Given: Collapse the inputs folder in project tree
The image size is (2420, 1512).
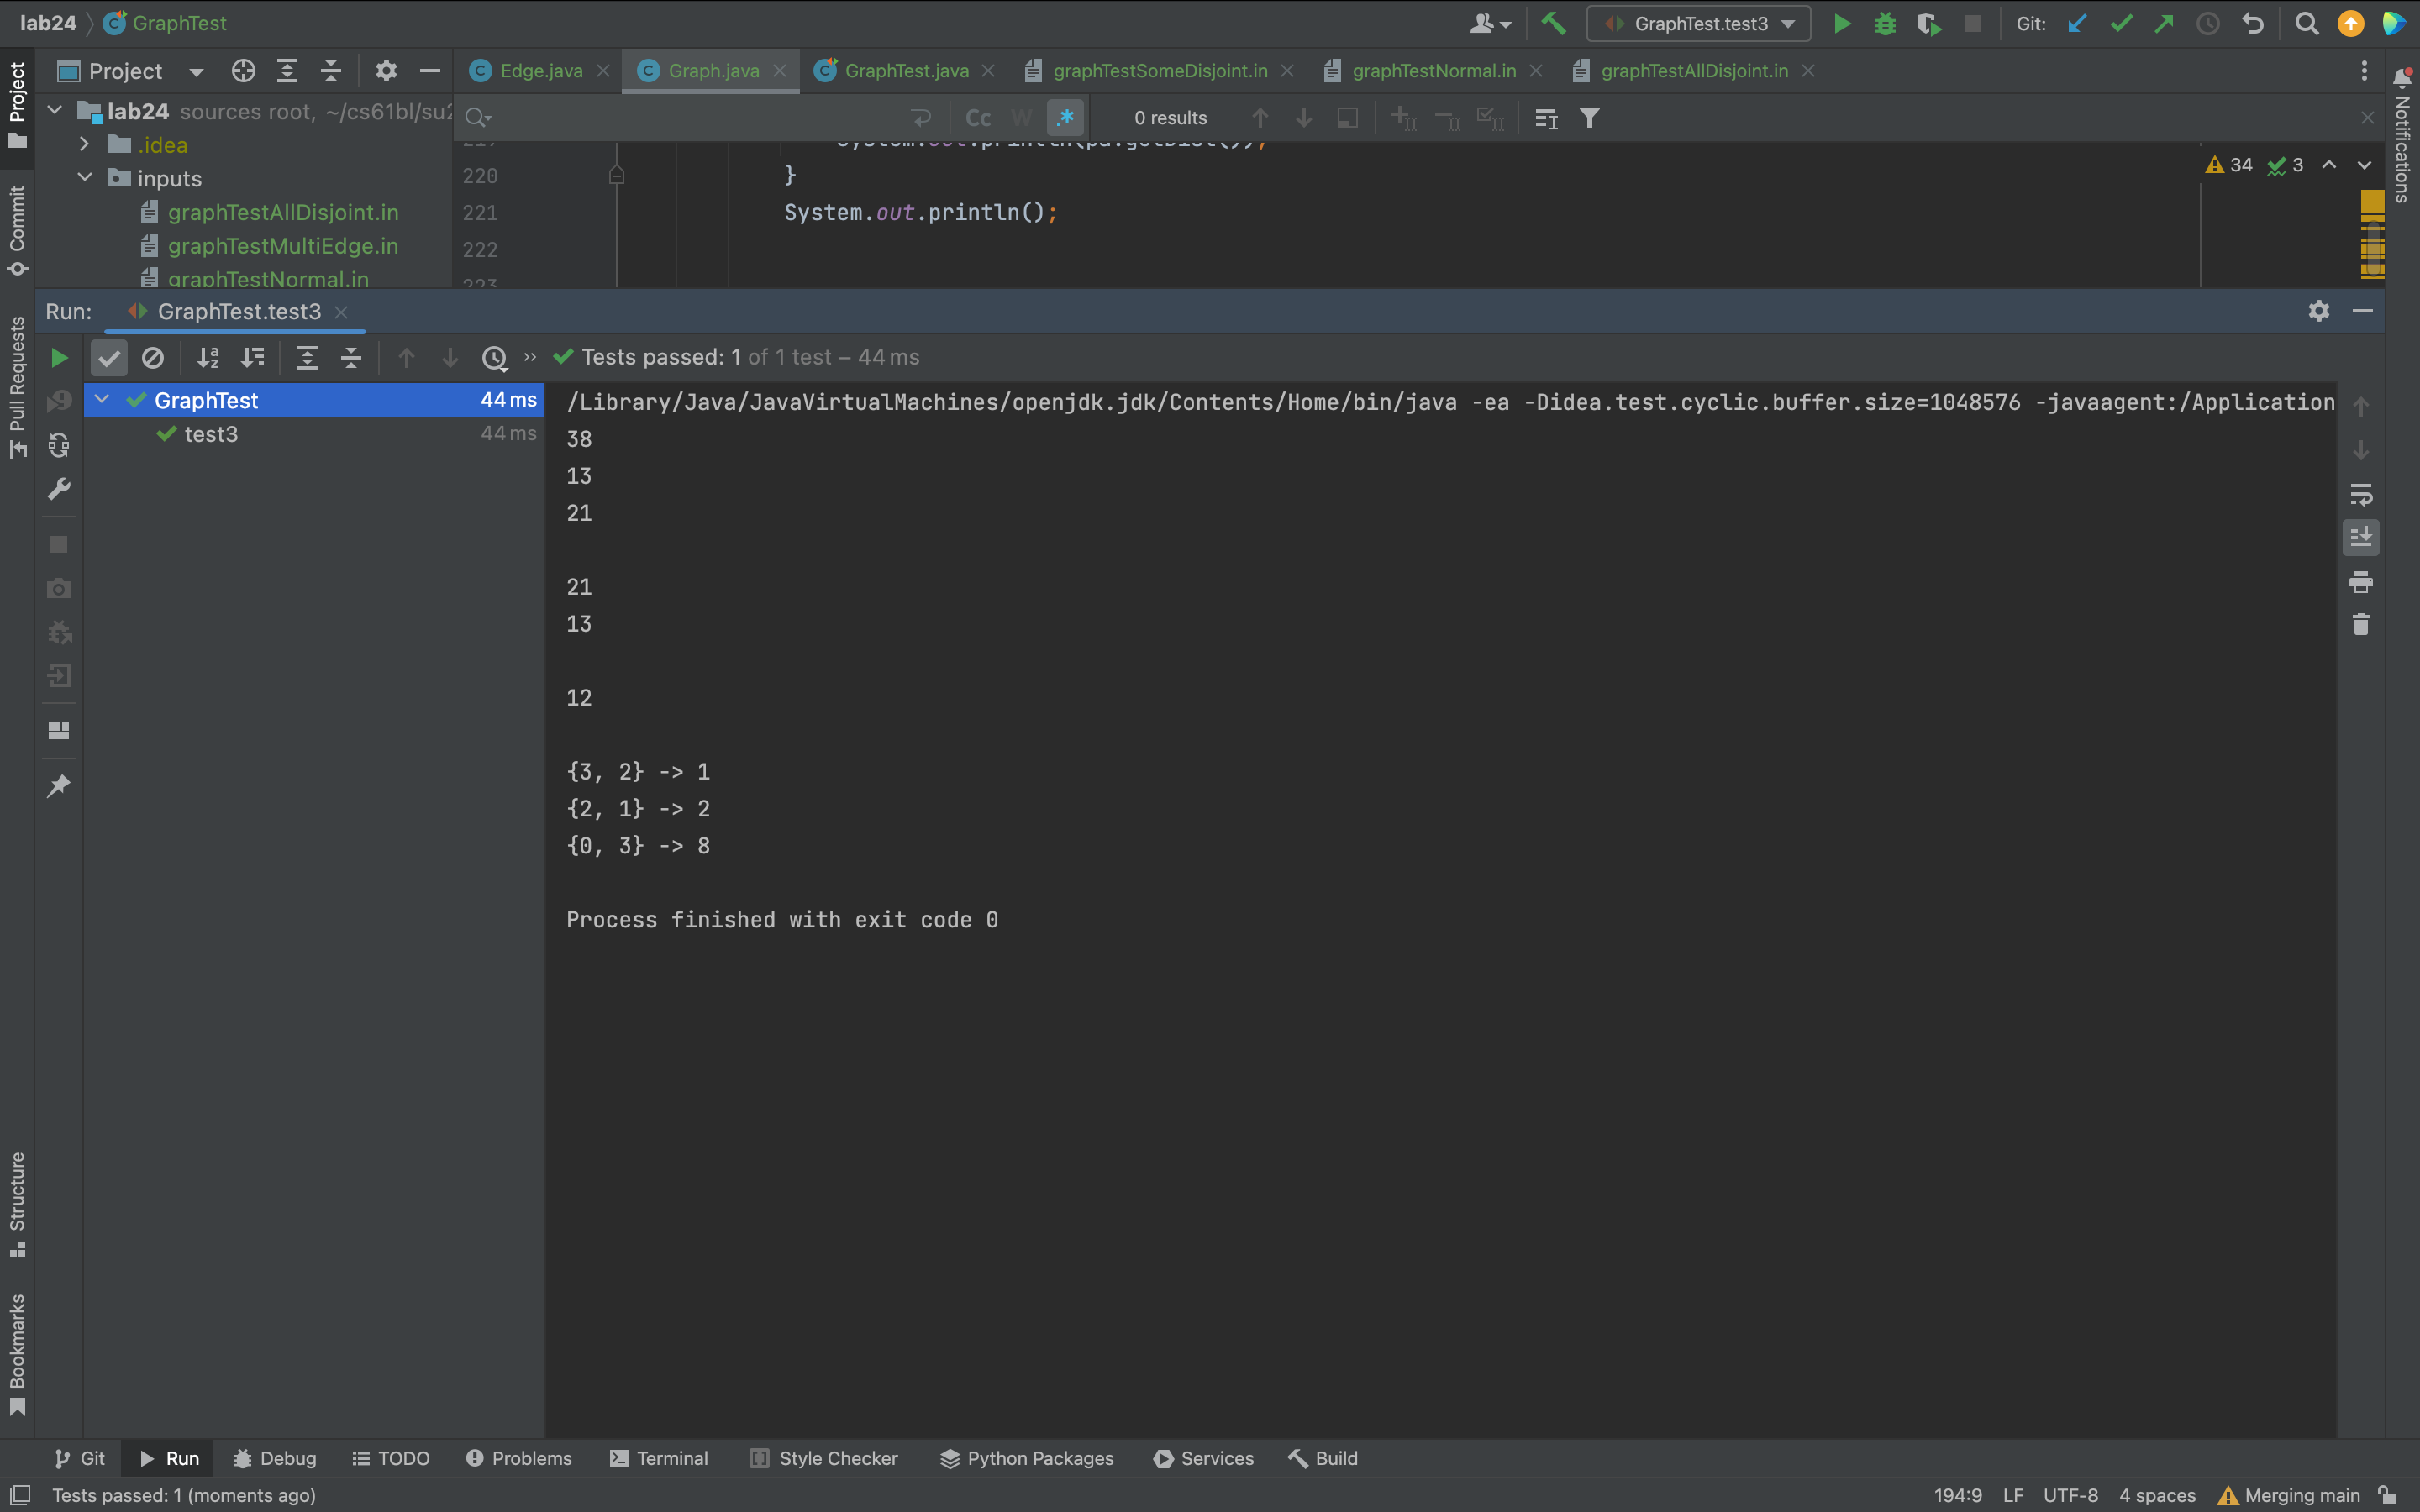Looking at the screenshot, I should (x=85, y=178).
